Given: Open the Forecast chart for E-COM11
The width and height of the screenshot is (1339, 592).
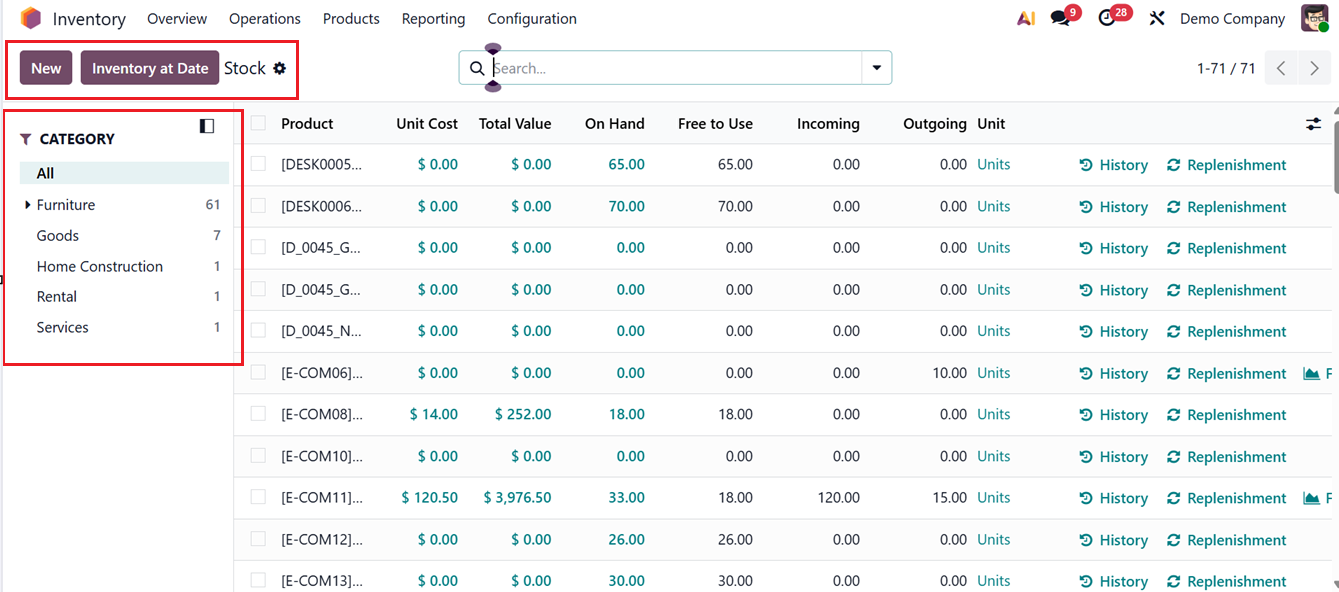Looking at the screenshot, I should pos(1313,497).
